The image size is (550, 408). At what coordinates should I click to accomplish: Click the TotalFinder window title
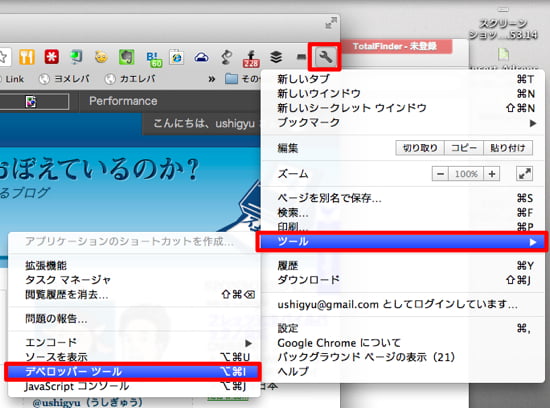[395, 46]
